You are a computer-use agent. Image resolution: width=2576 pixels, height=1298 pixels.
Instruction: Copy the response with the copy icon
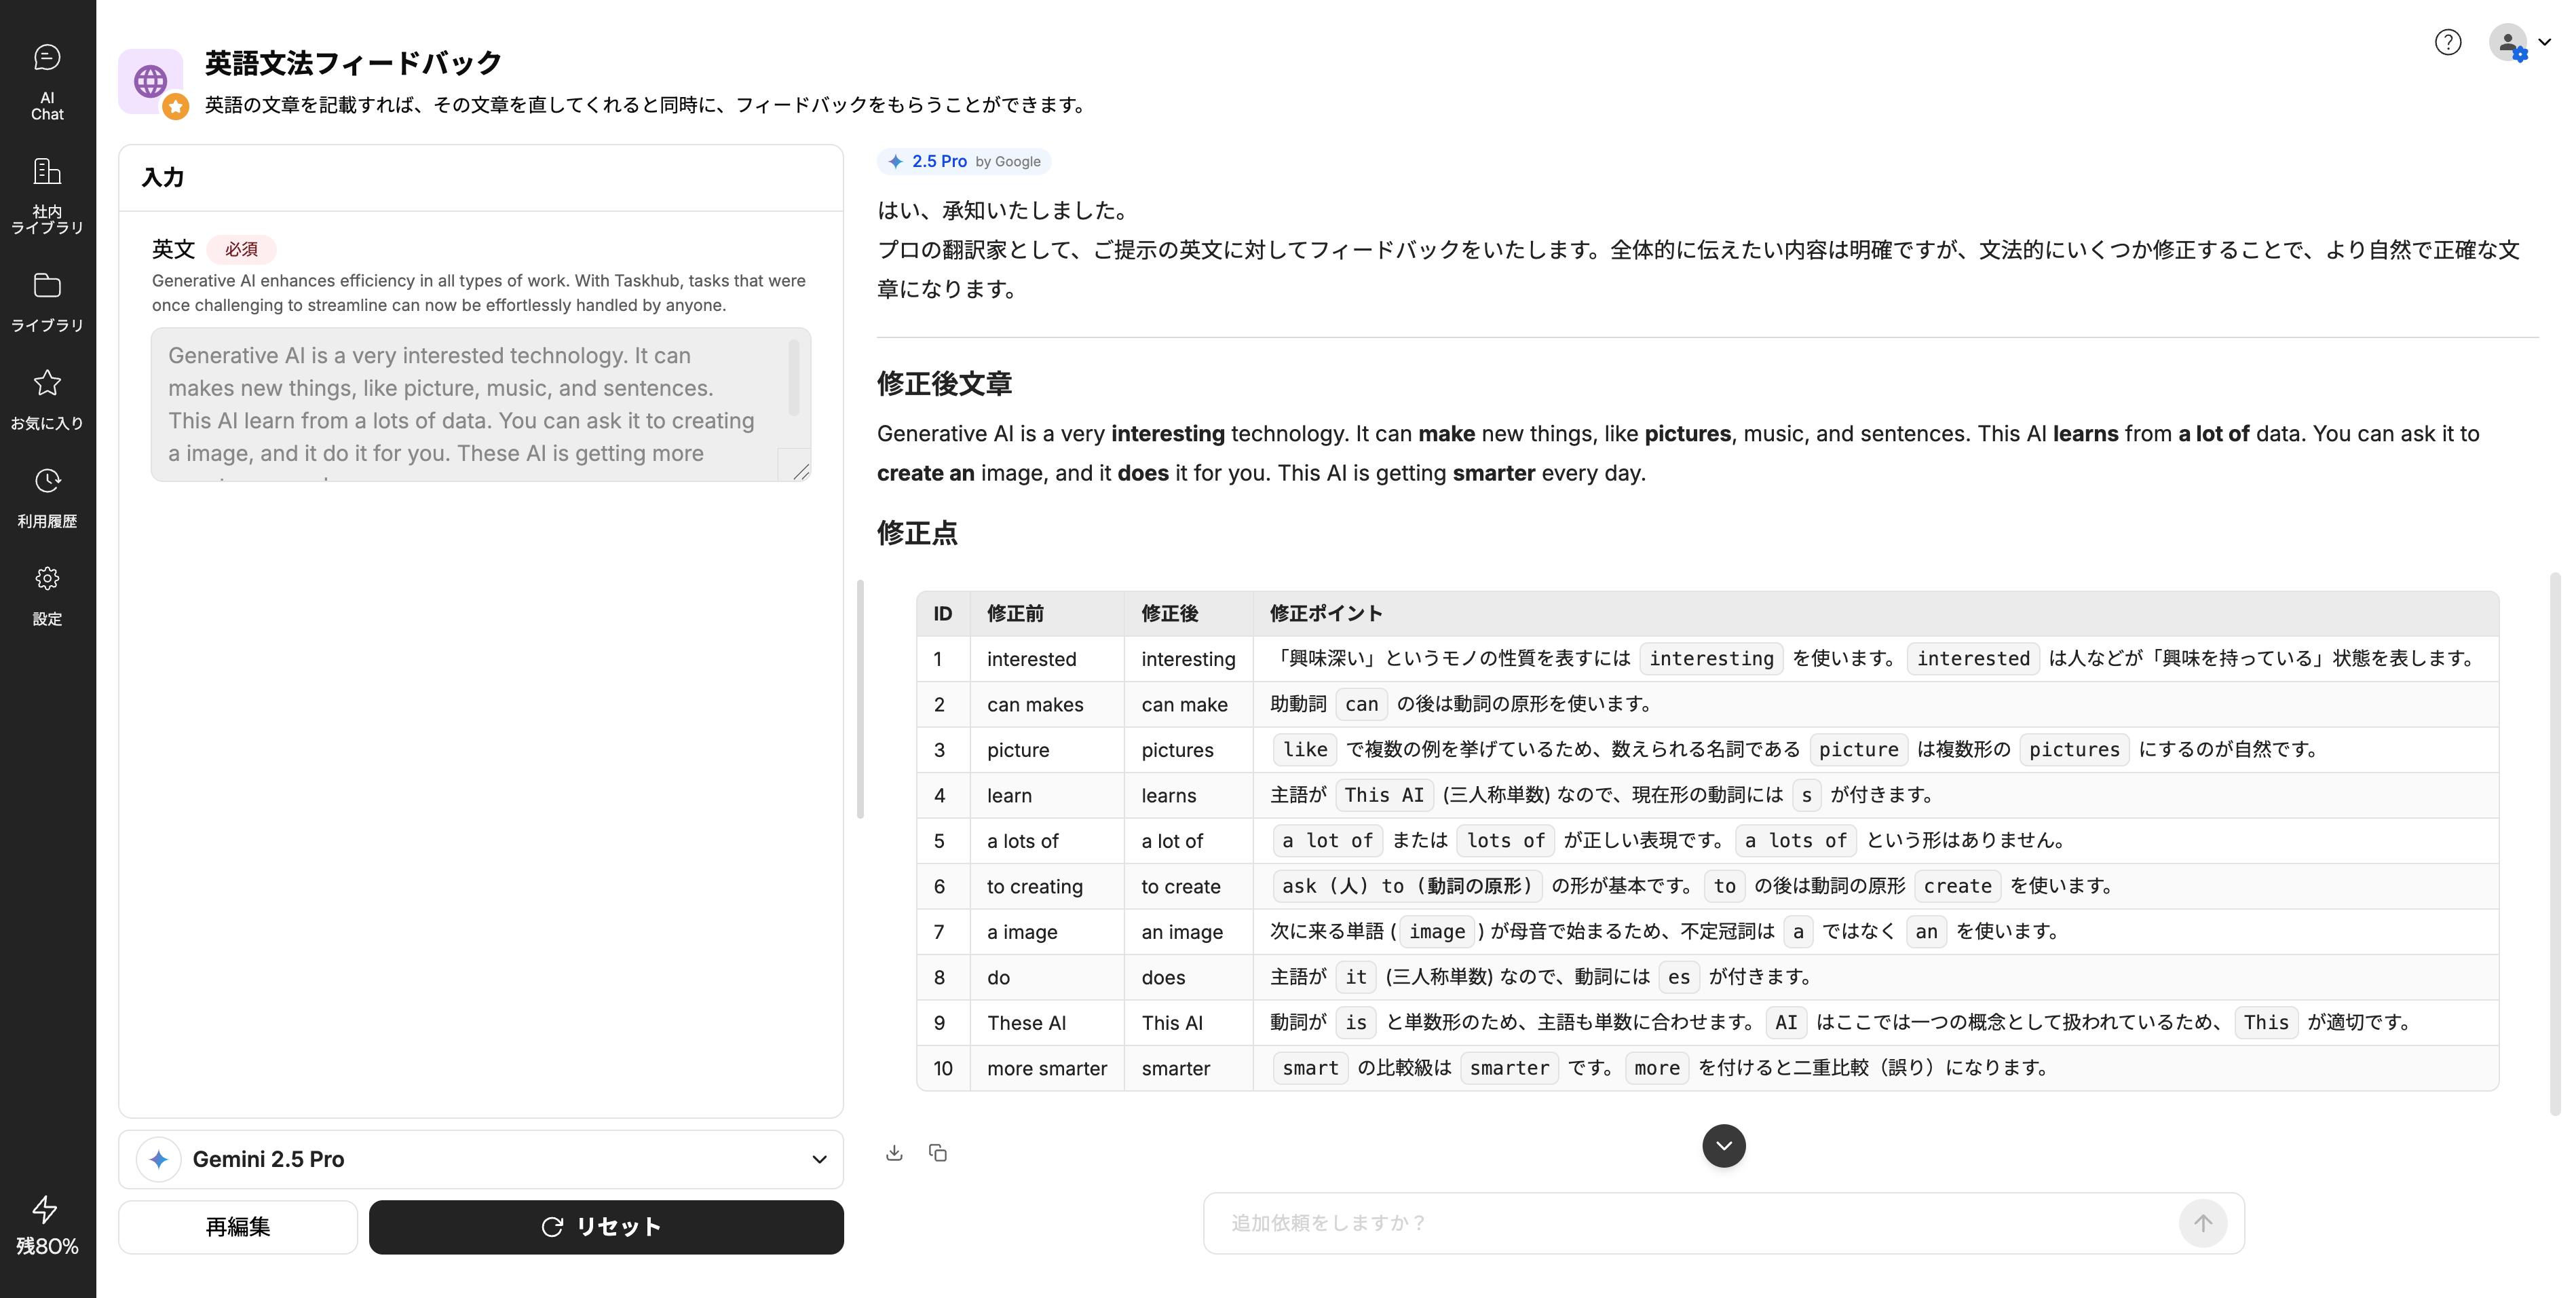coord(938,1153)
